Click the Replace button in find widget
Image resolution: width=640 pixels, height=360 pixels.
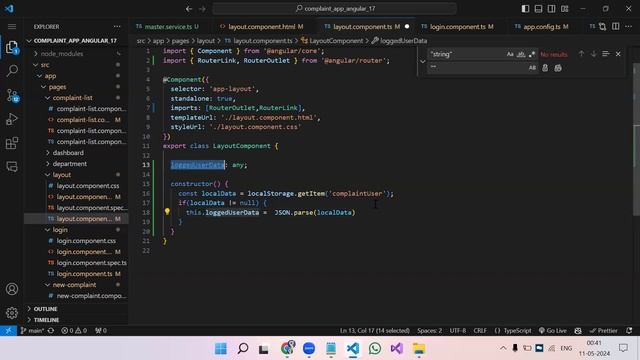(x=545, y=68)
